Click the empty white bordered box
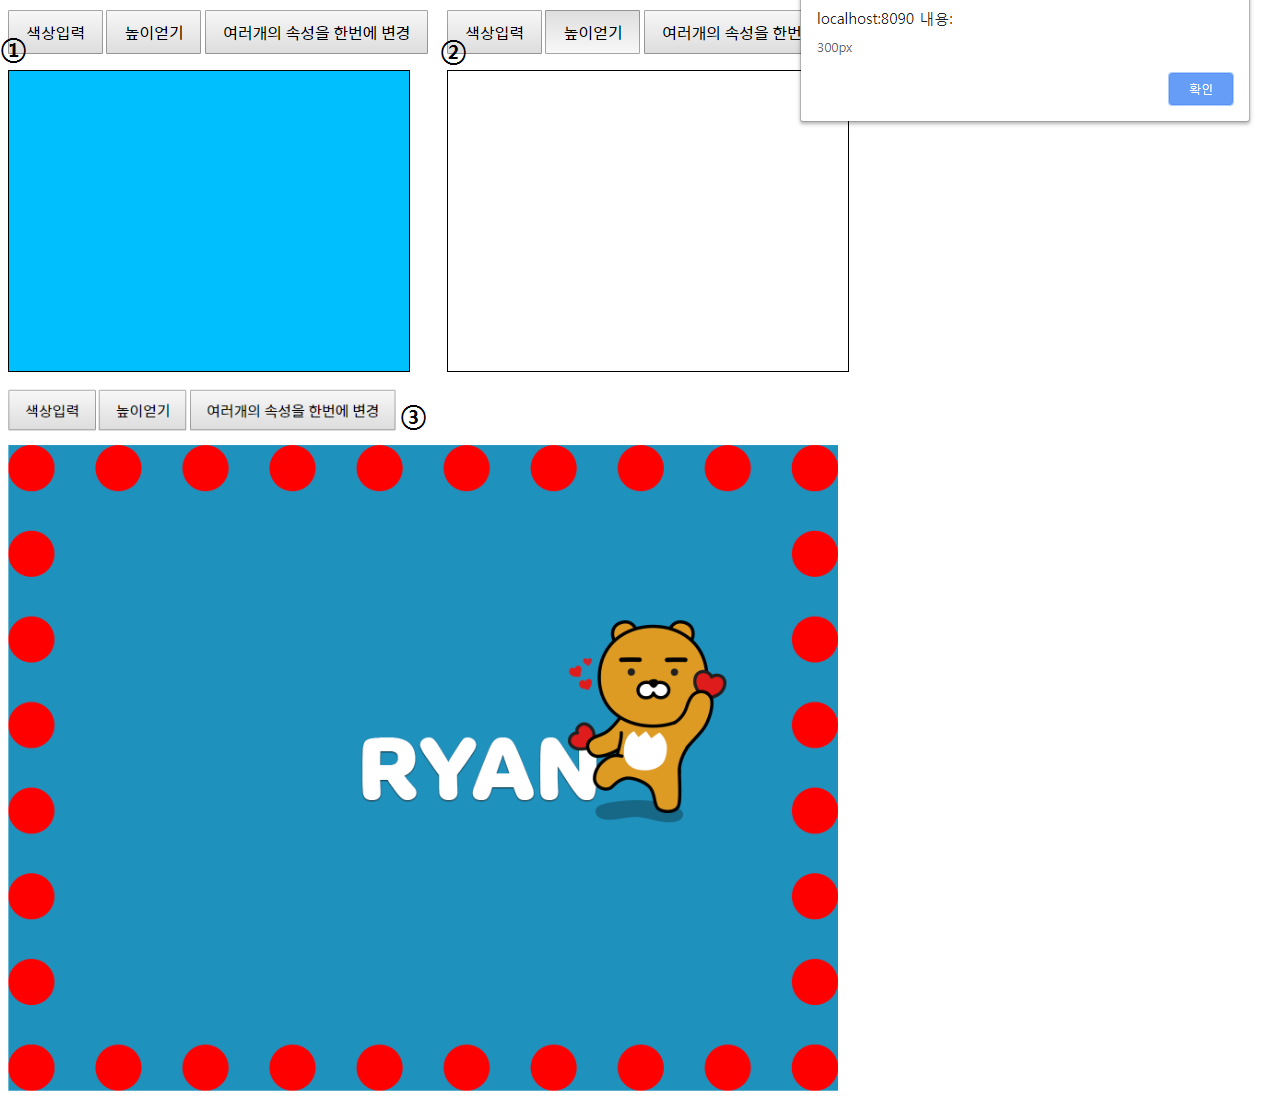 (648, 221)
